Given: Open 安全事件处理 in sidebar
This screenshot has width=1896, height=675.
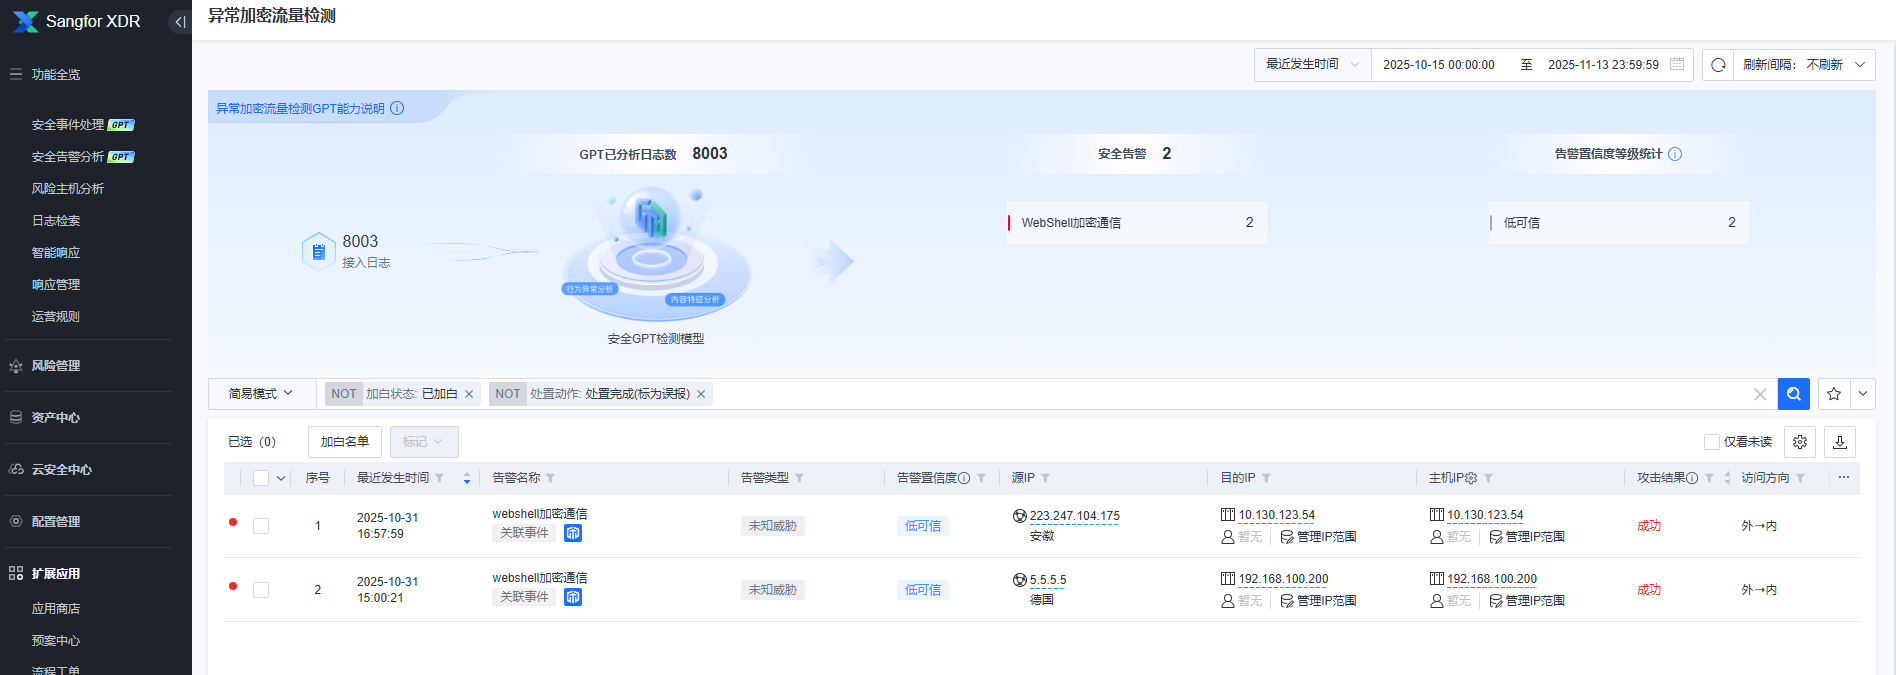Looking at the screenshot, I should pyautogui.click(x=68, y=125).
